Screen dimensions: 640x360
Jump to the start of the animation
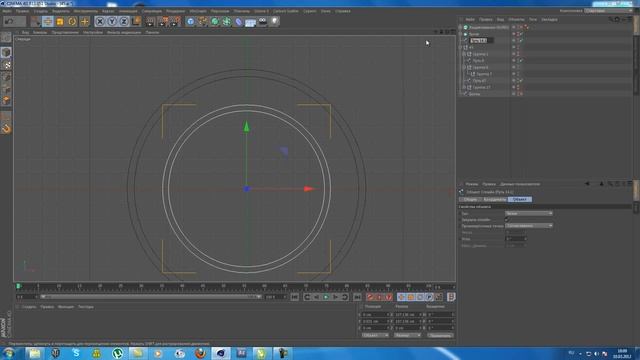pos(295,297)
